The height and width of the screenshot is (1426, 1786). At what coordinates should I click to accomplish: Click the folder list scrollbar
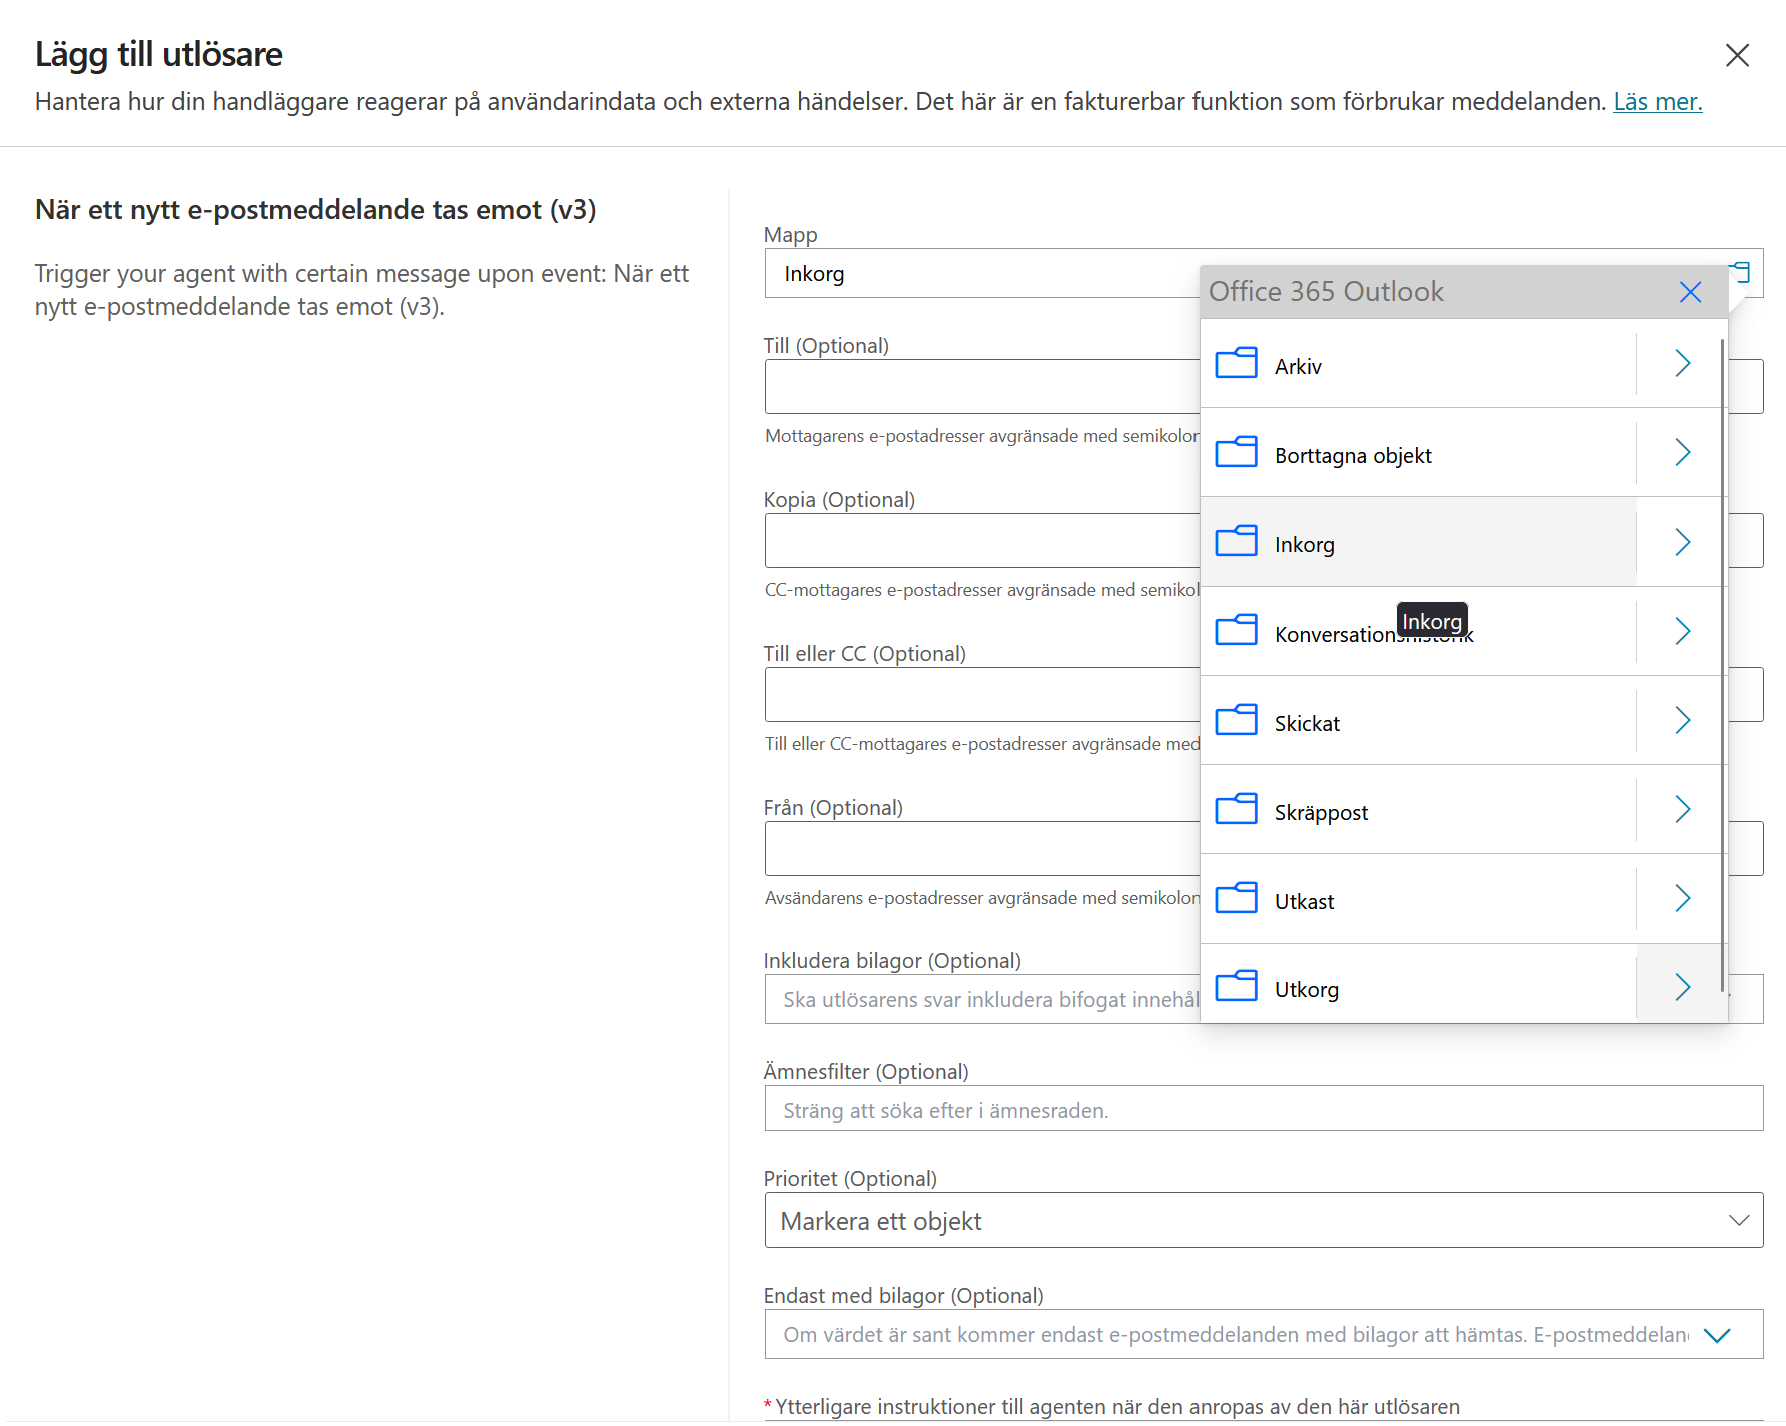pos(1722,665)
